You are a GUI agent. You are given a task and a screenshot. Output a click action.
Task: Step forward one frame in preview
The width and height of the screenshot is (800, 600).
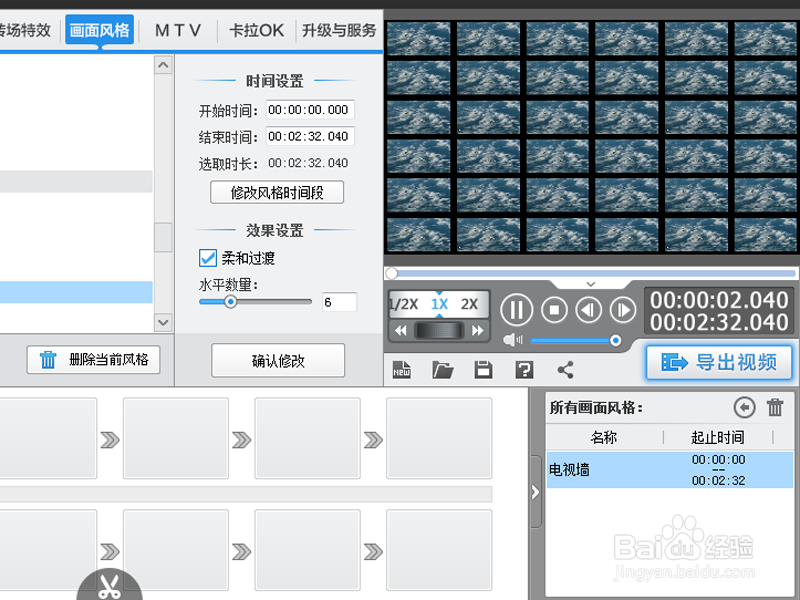(x=622, y=310)
